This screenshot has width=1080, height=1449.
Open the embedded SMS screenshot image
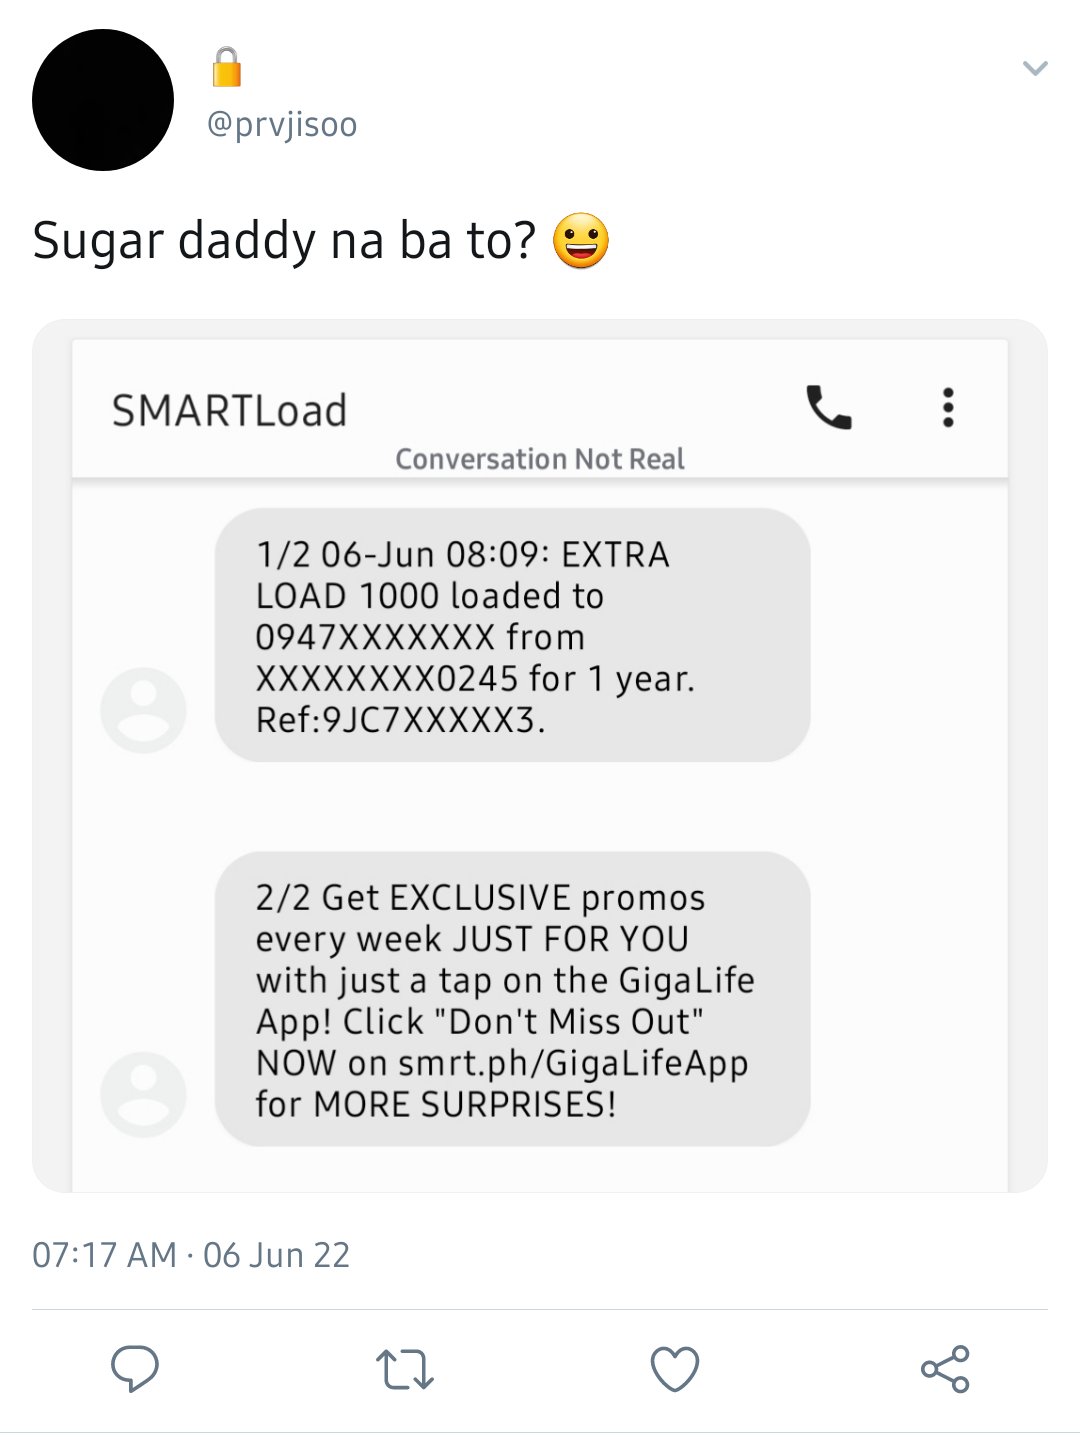tap(540, 756)
